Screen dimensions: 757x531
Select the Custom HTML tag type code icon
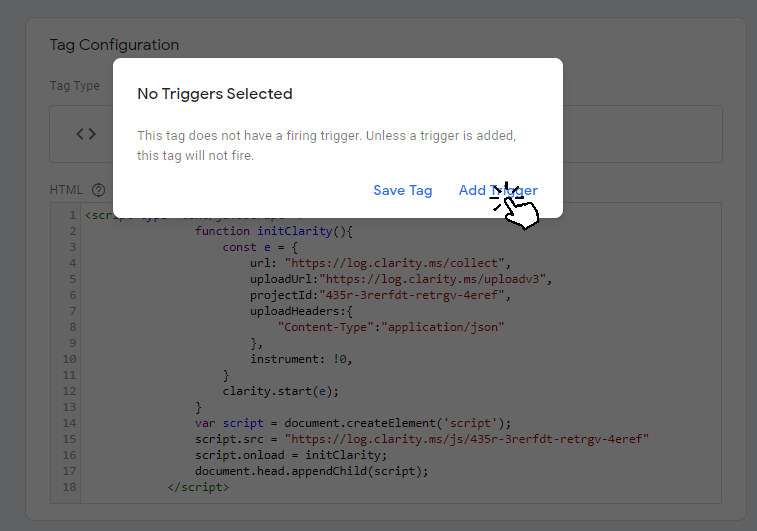coord(86,134)
